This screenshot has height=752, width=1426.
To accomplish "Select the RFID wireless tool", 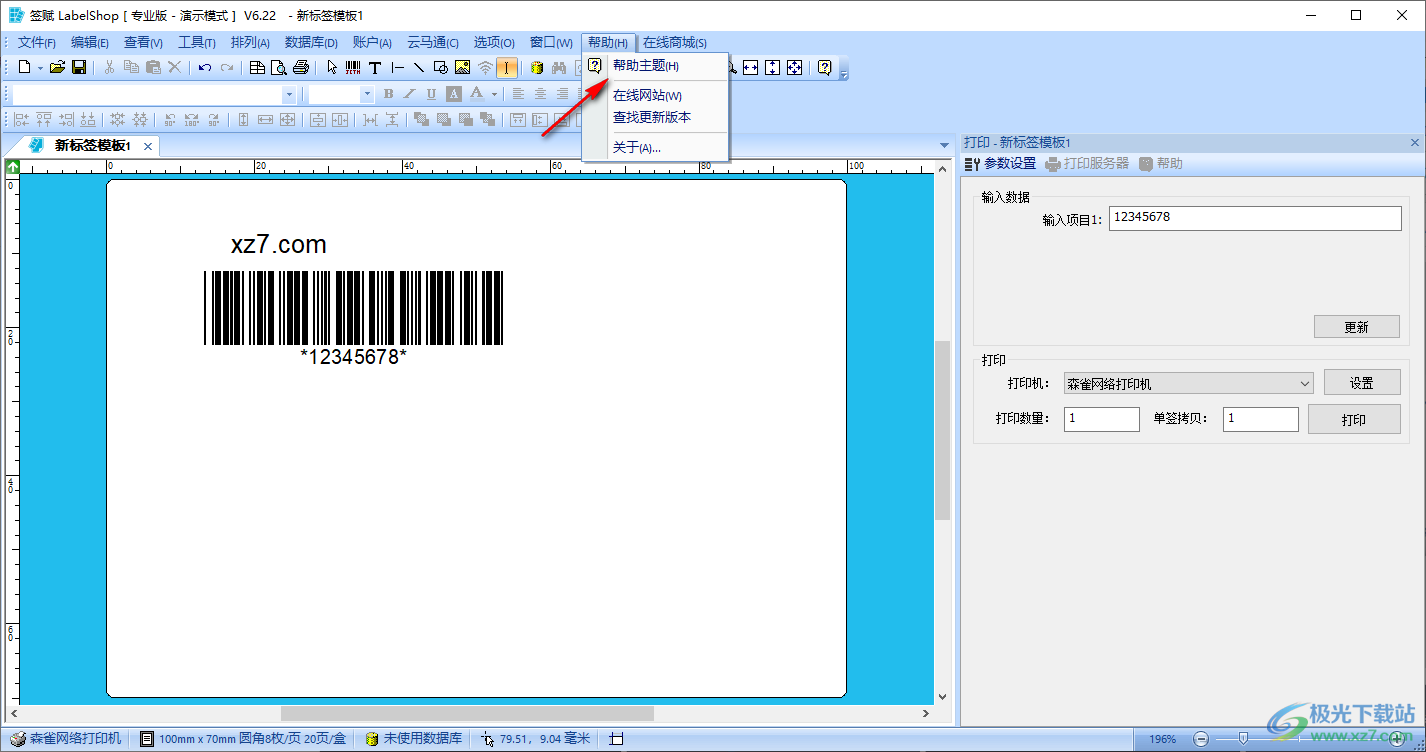I will pos(485,67).
